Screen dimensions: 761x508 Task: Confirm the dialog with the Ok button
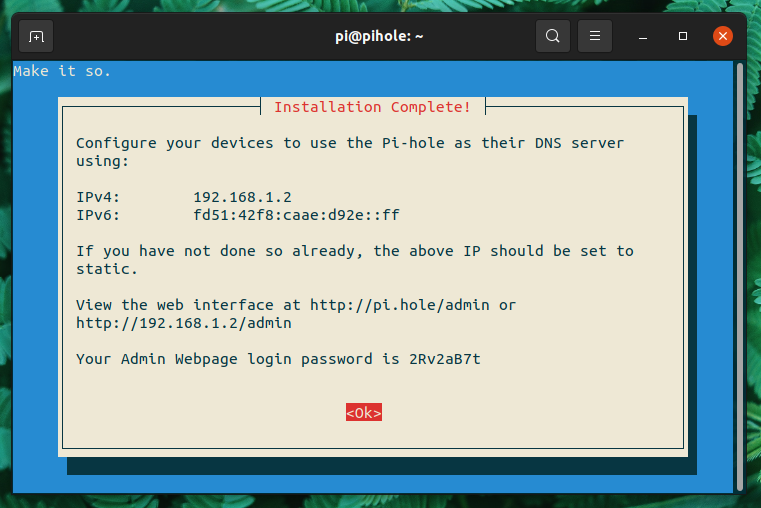(364, 412)
